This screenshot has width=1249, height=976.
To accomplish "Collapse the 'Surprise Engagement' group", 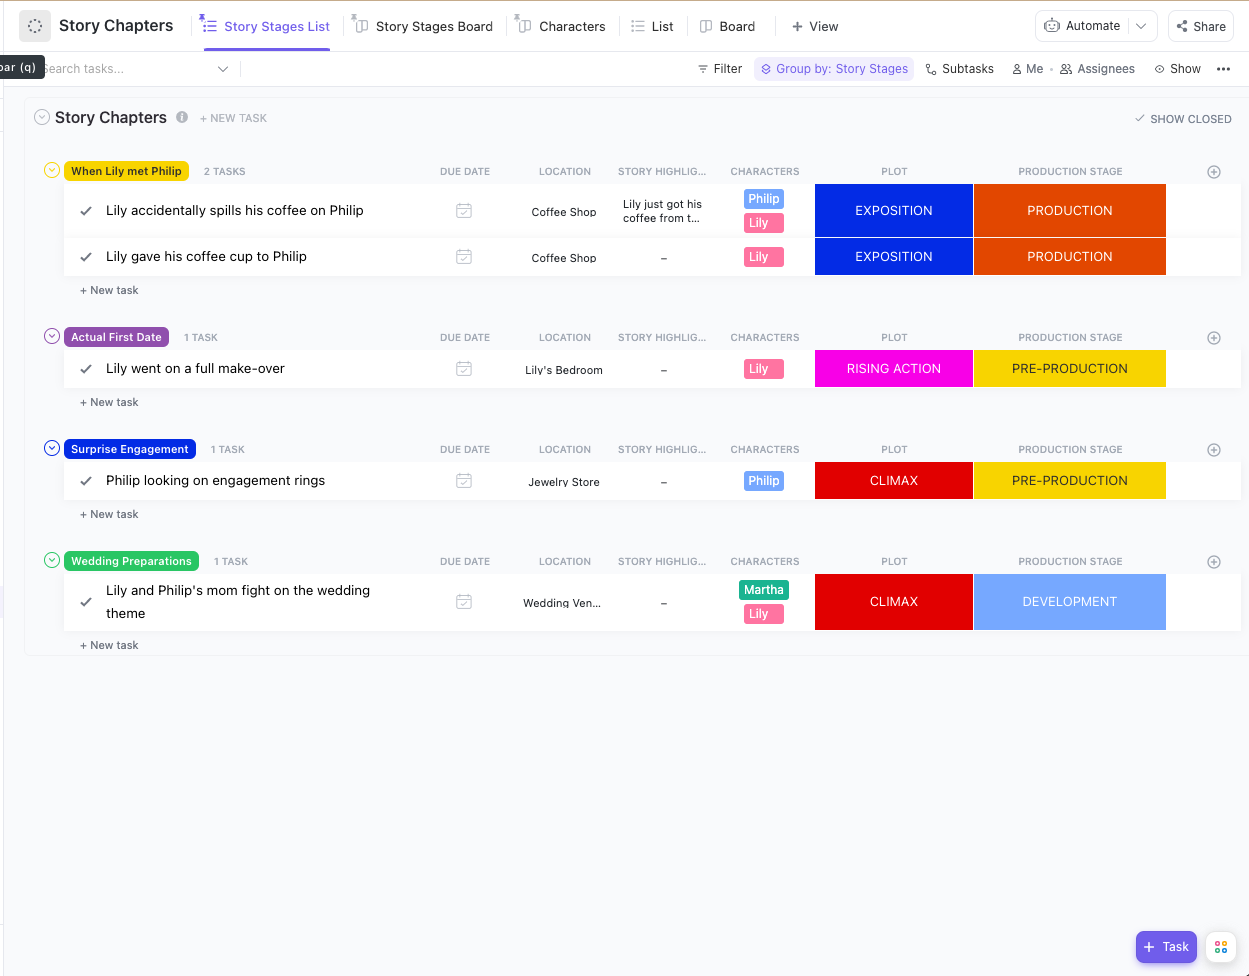I will (x=51, y=448).
